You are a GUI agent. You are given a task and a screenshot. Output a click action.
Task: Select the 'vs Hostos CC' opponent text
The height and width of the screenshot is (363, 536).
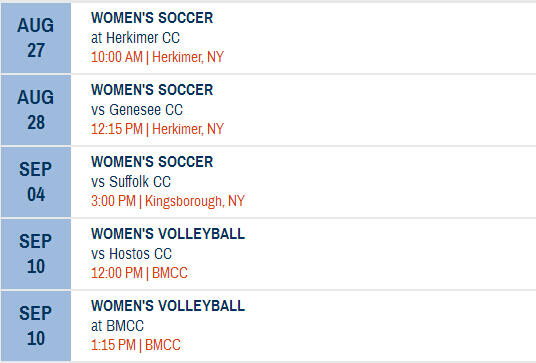(131, 254)
